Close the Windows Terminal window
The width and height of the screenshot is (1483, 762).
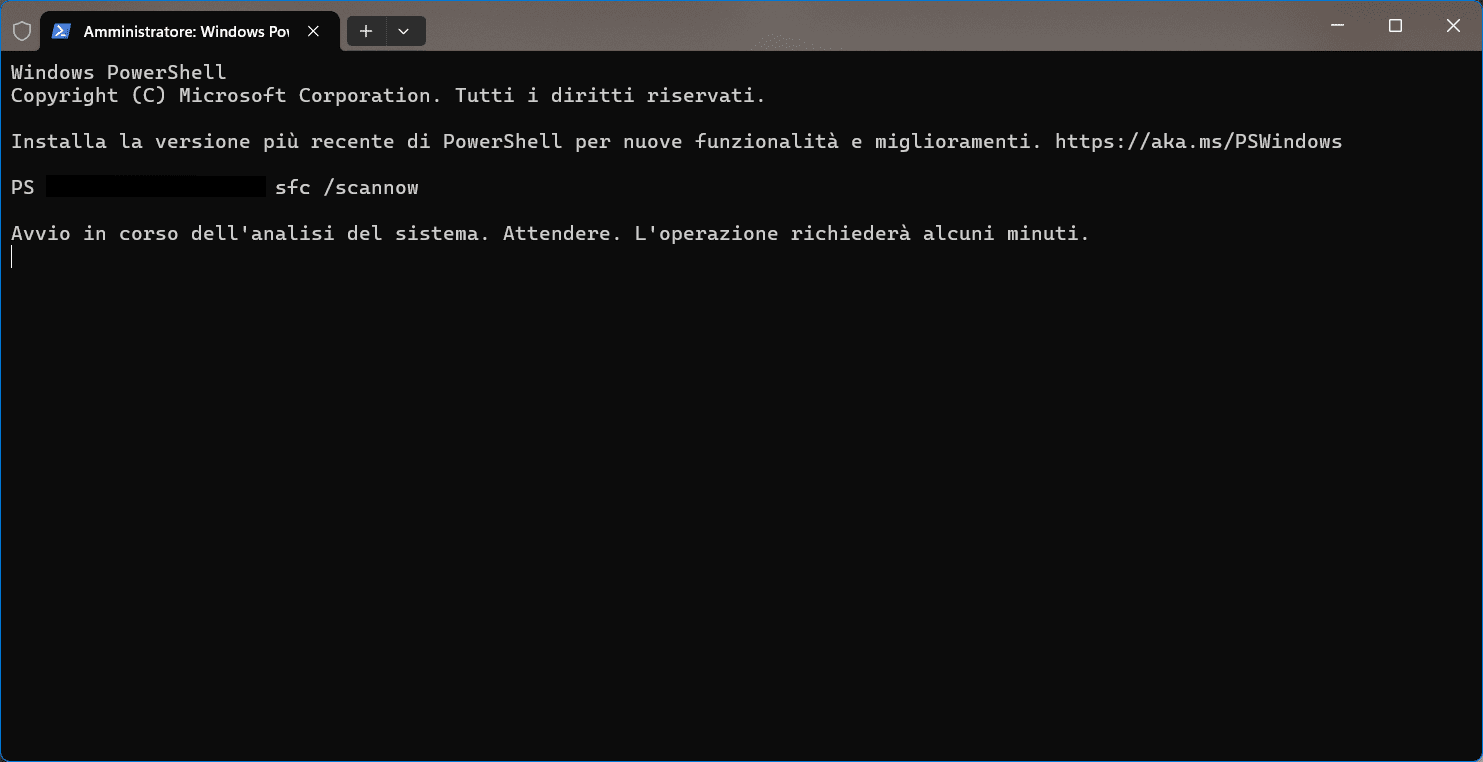point(1453,26)
